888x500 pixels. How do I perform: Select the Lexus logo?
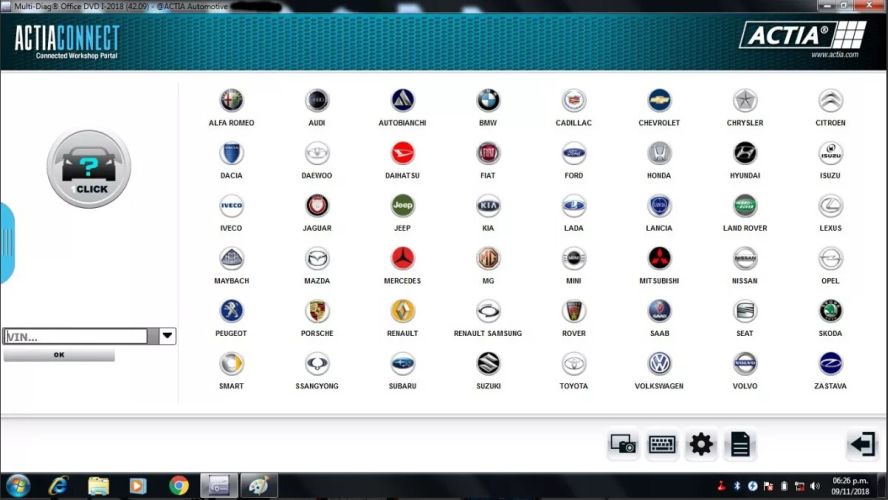[x=830, y=206]
